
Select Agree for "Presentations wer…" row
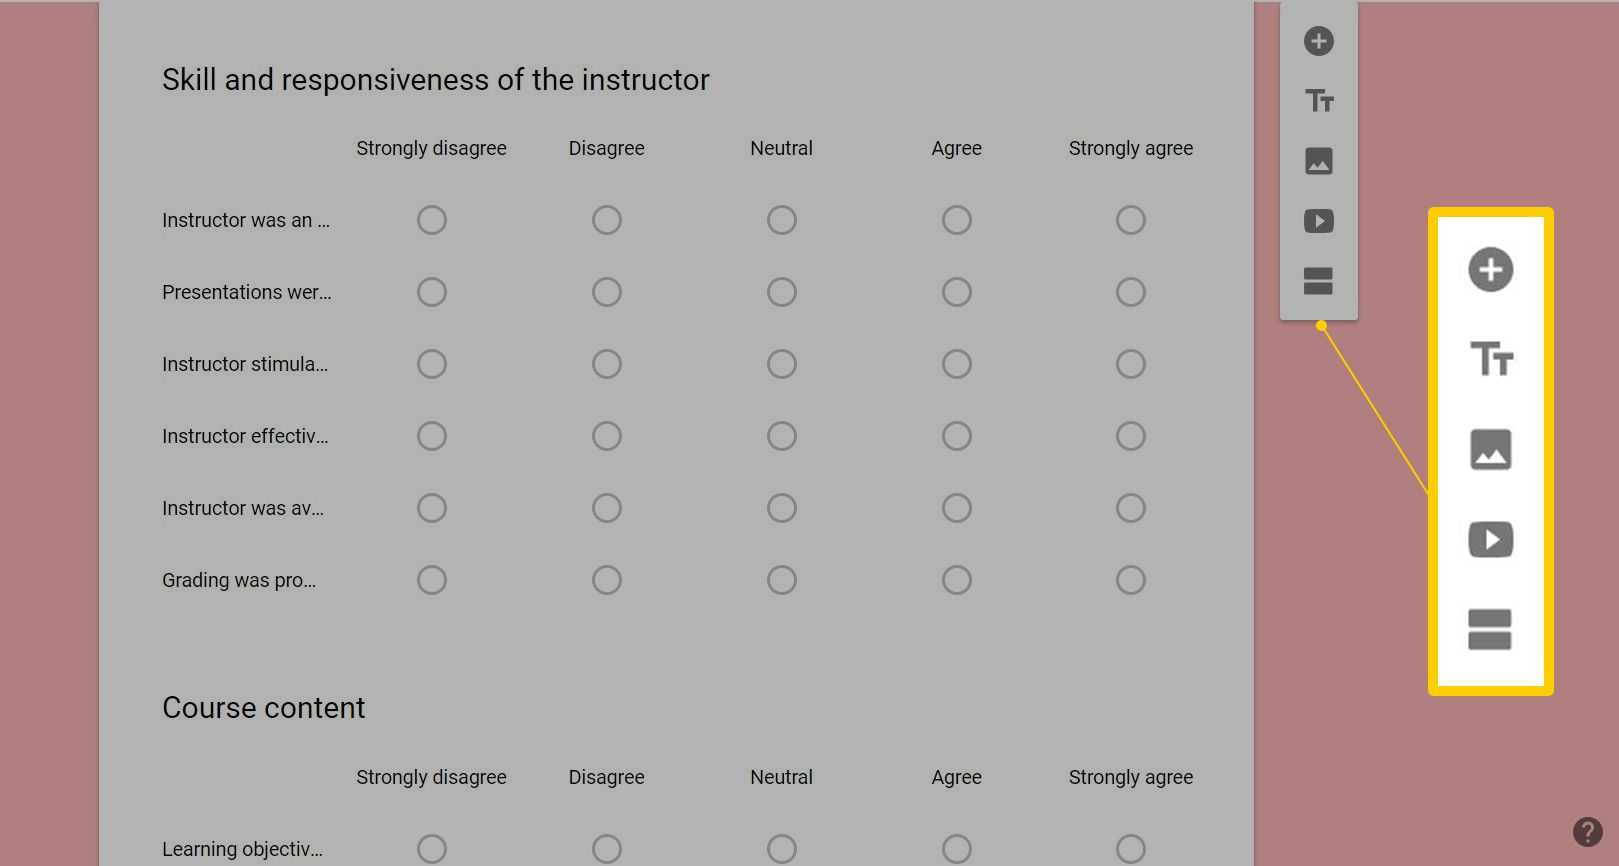pos(957,292)
